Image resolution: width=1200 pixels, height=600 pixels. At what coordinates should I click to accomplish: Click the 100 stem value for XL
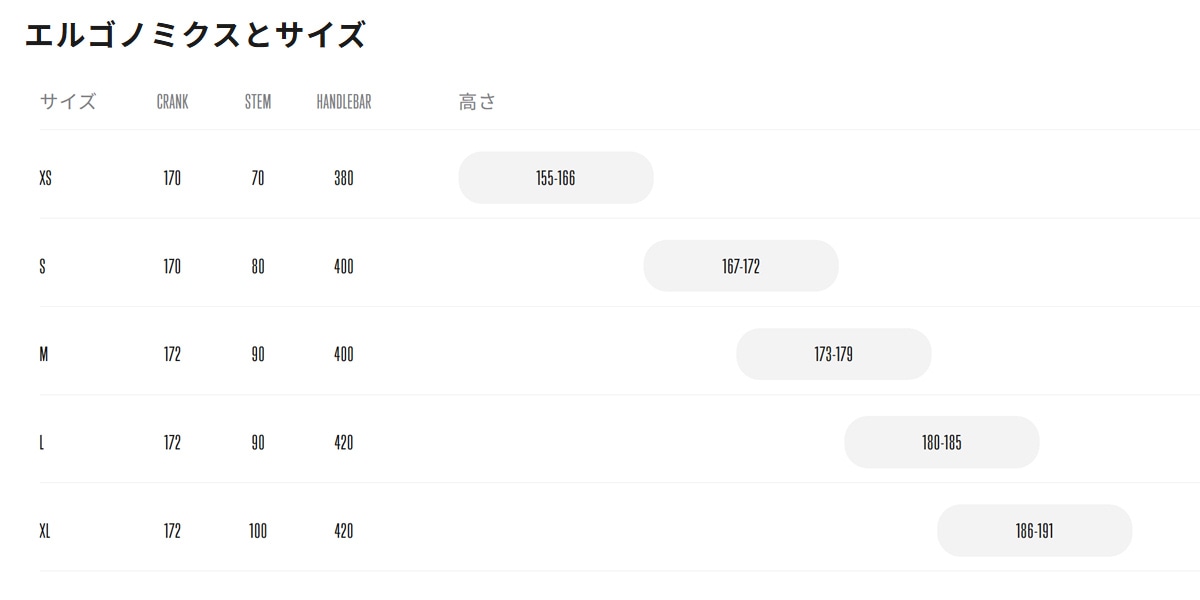pyautogui.click(x=257, y=530)
